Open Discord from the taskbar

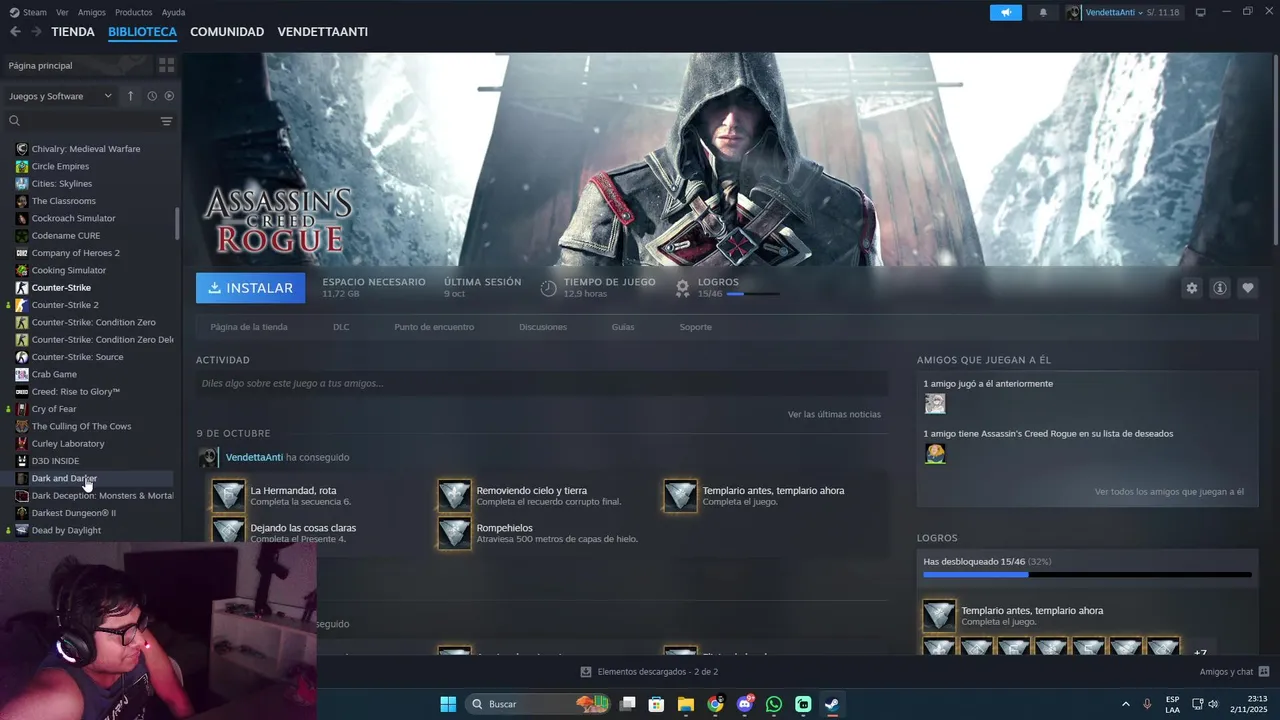click(x=745, y=704)
